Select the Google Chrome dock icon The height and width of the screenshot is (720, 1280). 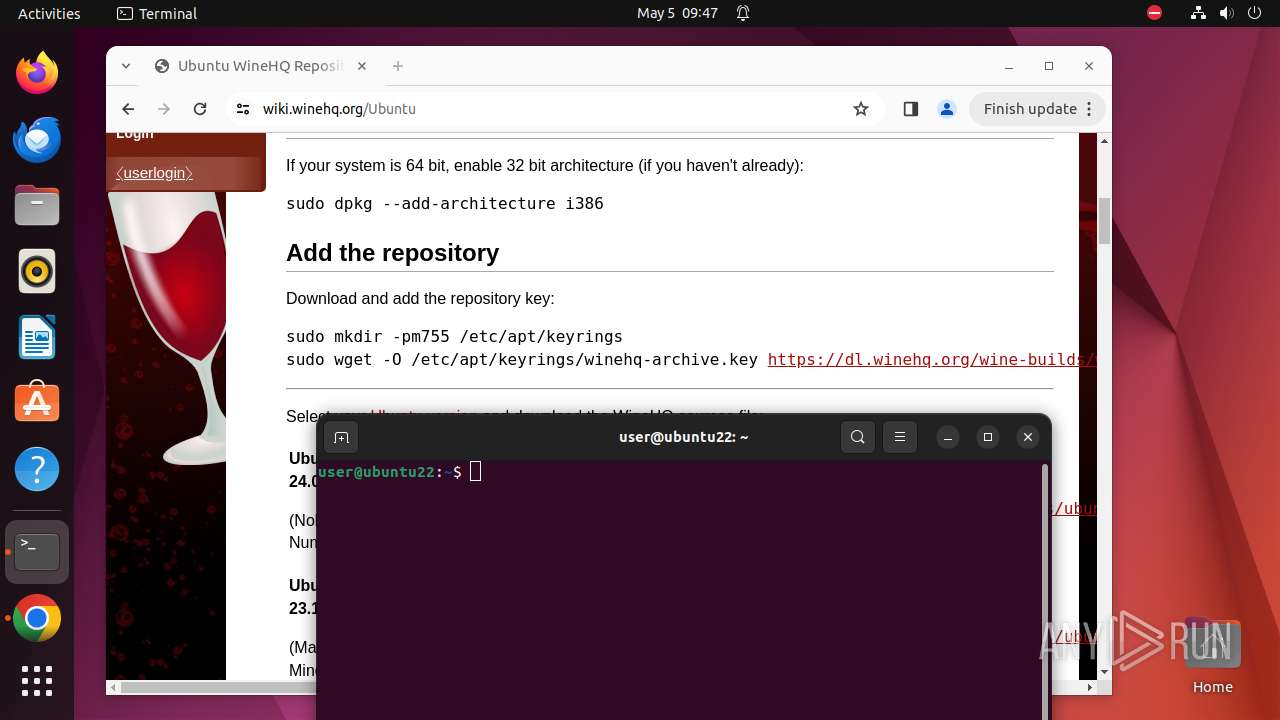tap(37, 619)
